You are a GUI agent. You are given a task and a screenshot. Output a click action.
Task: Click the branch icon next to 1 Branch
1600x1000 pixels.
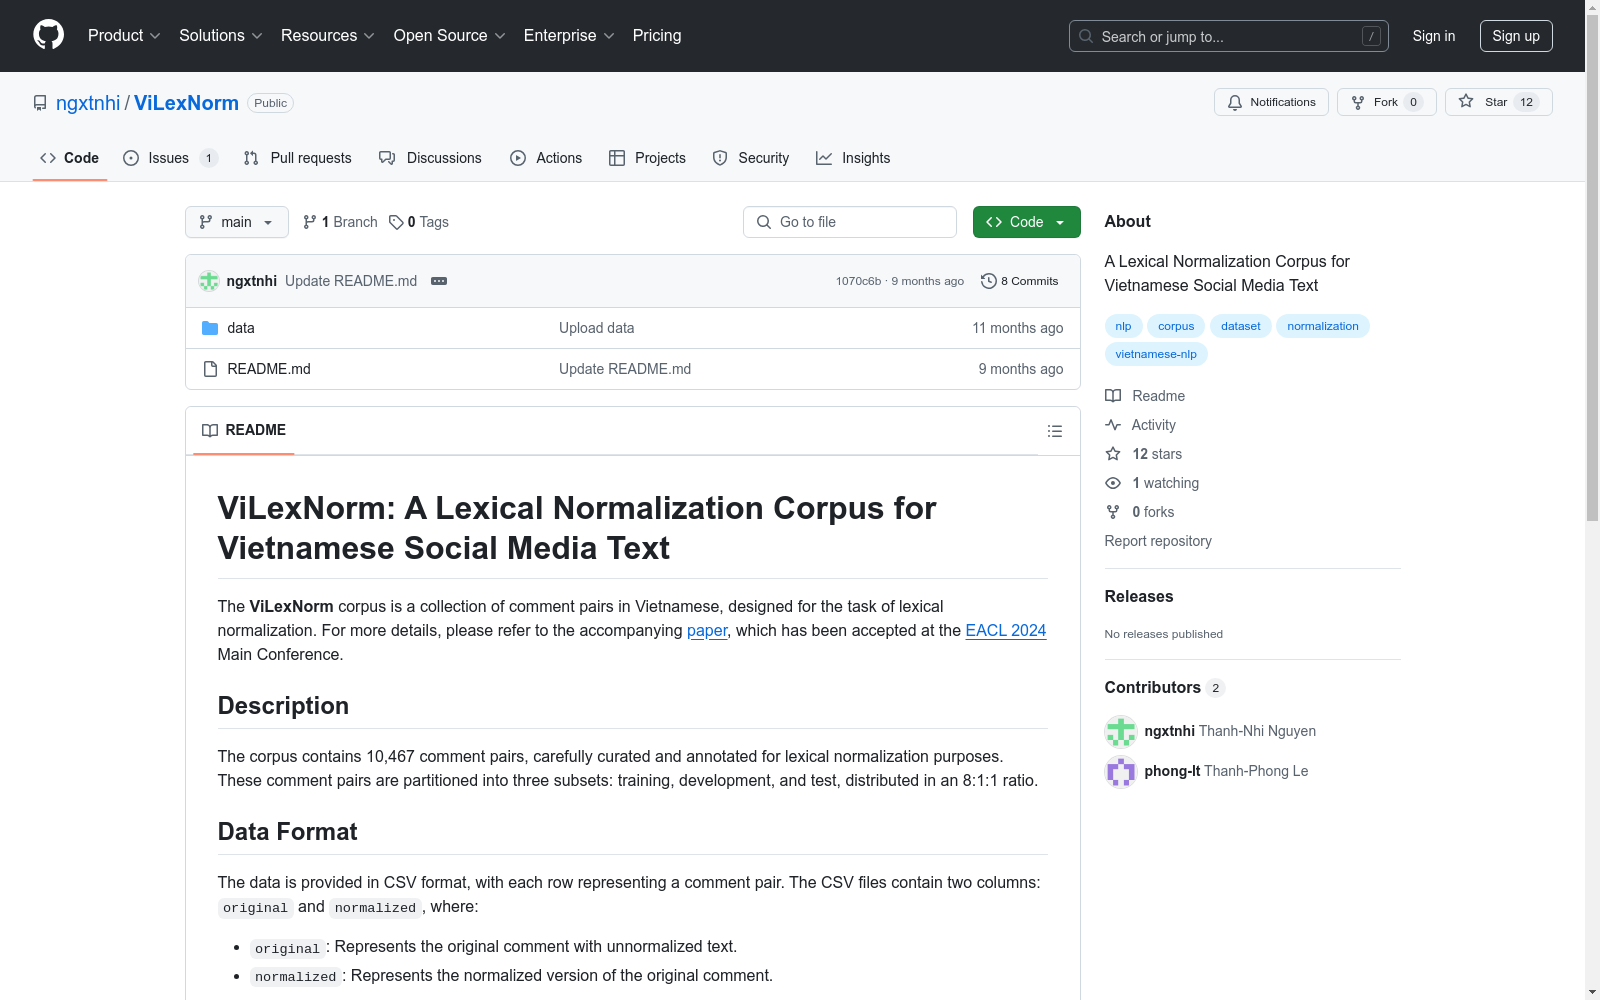[x=310, y=222]
